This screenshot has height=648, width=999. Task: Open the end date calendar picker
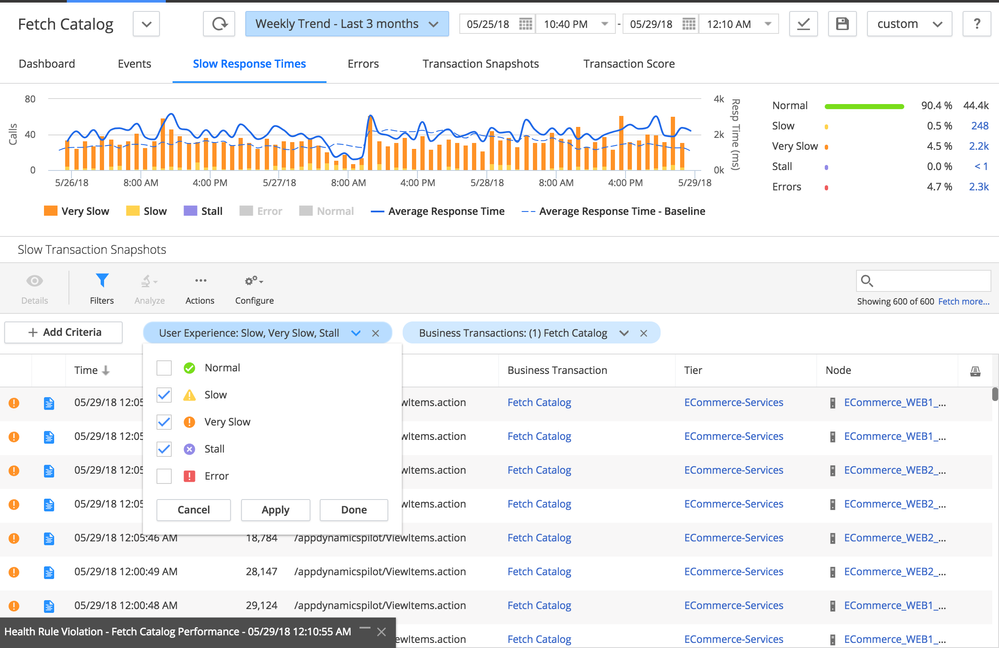pyautogui.click(x=689, y=24)
